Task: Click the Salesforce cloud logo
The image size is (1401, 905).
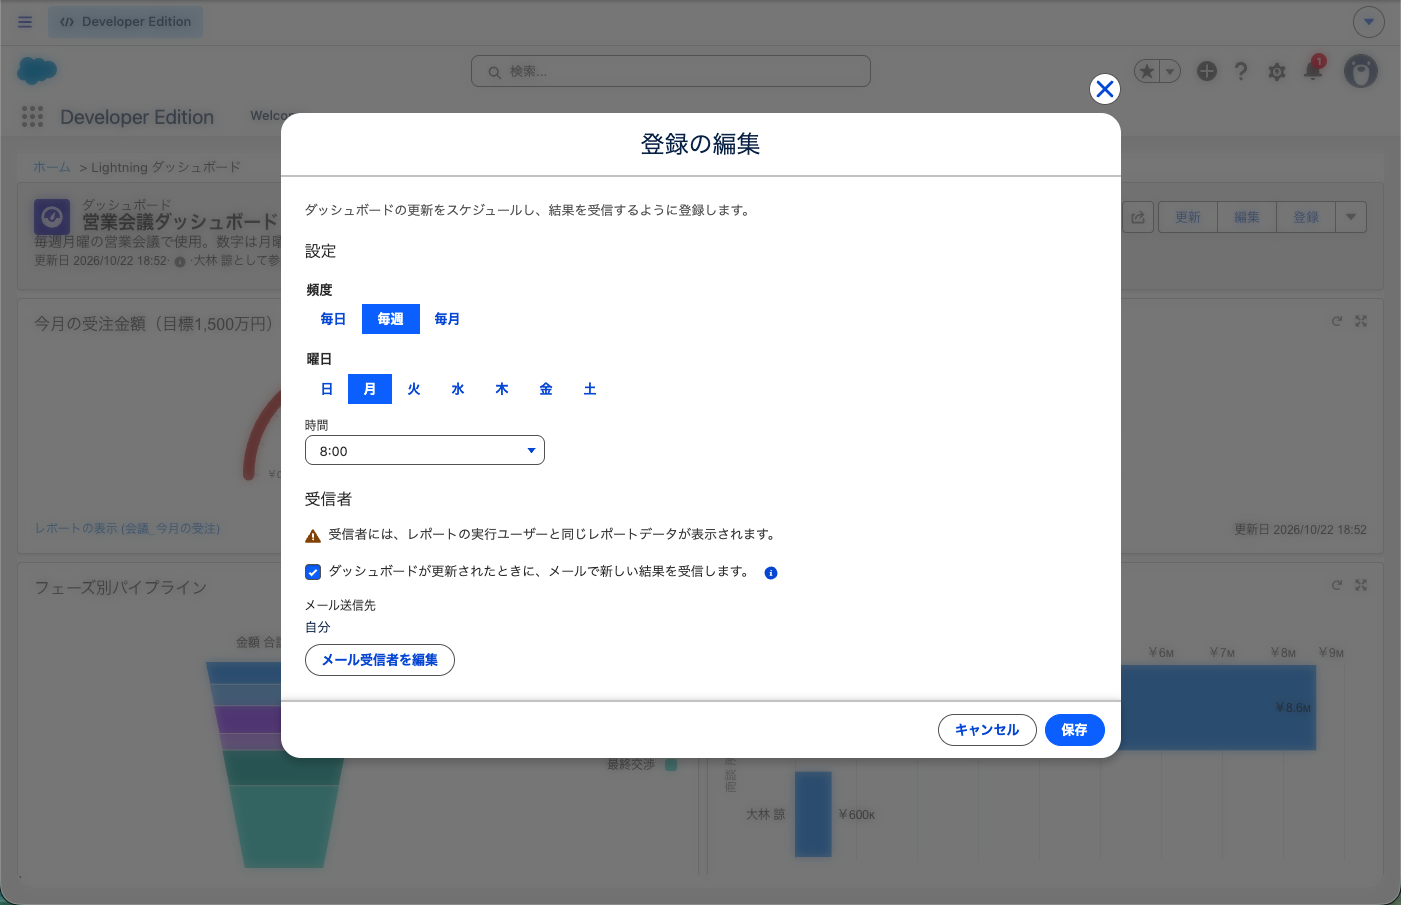Action: tap(37, 71)
